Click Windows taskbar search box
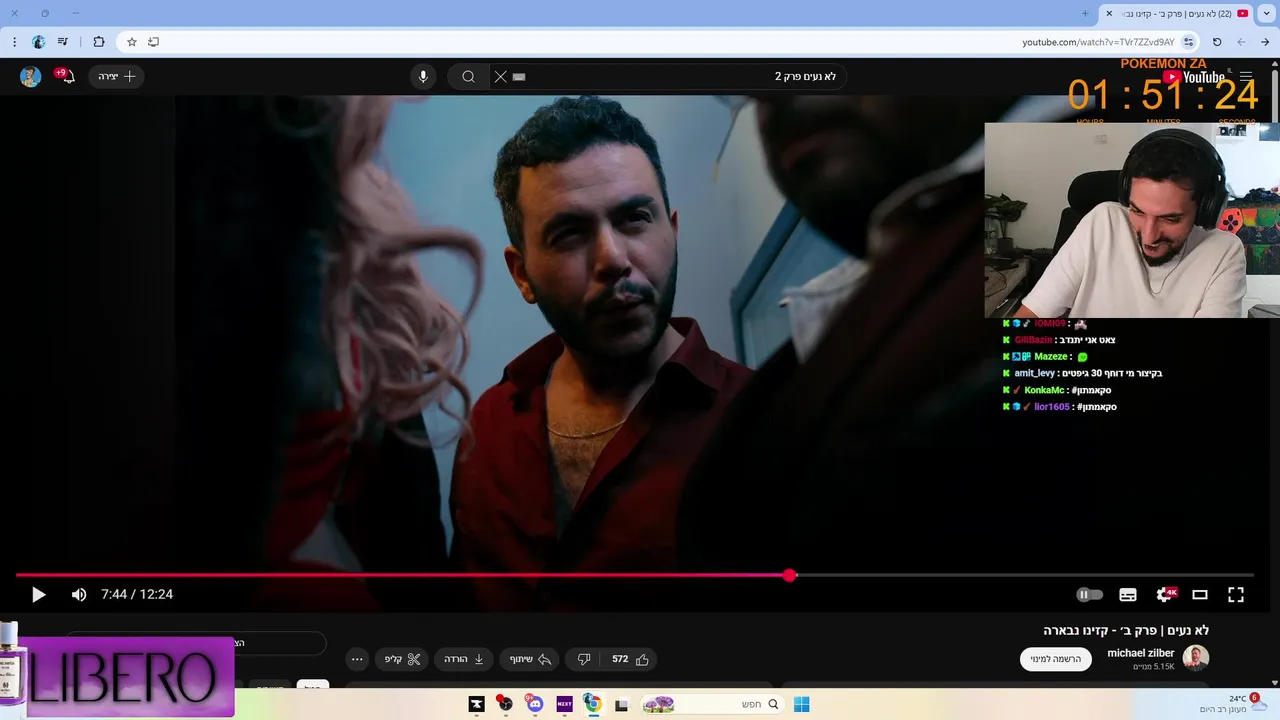 pos(710,704)
